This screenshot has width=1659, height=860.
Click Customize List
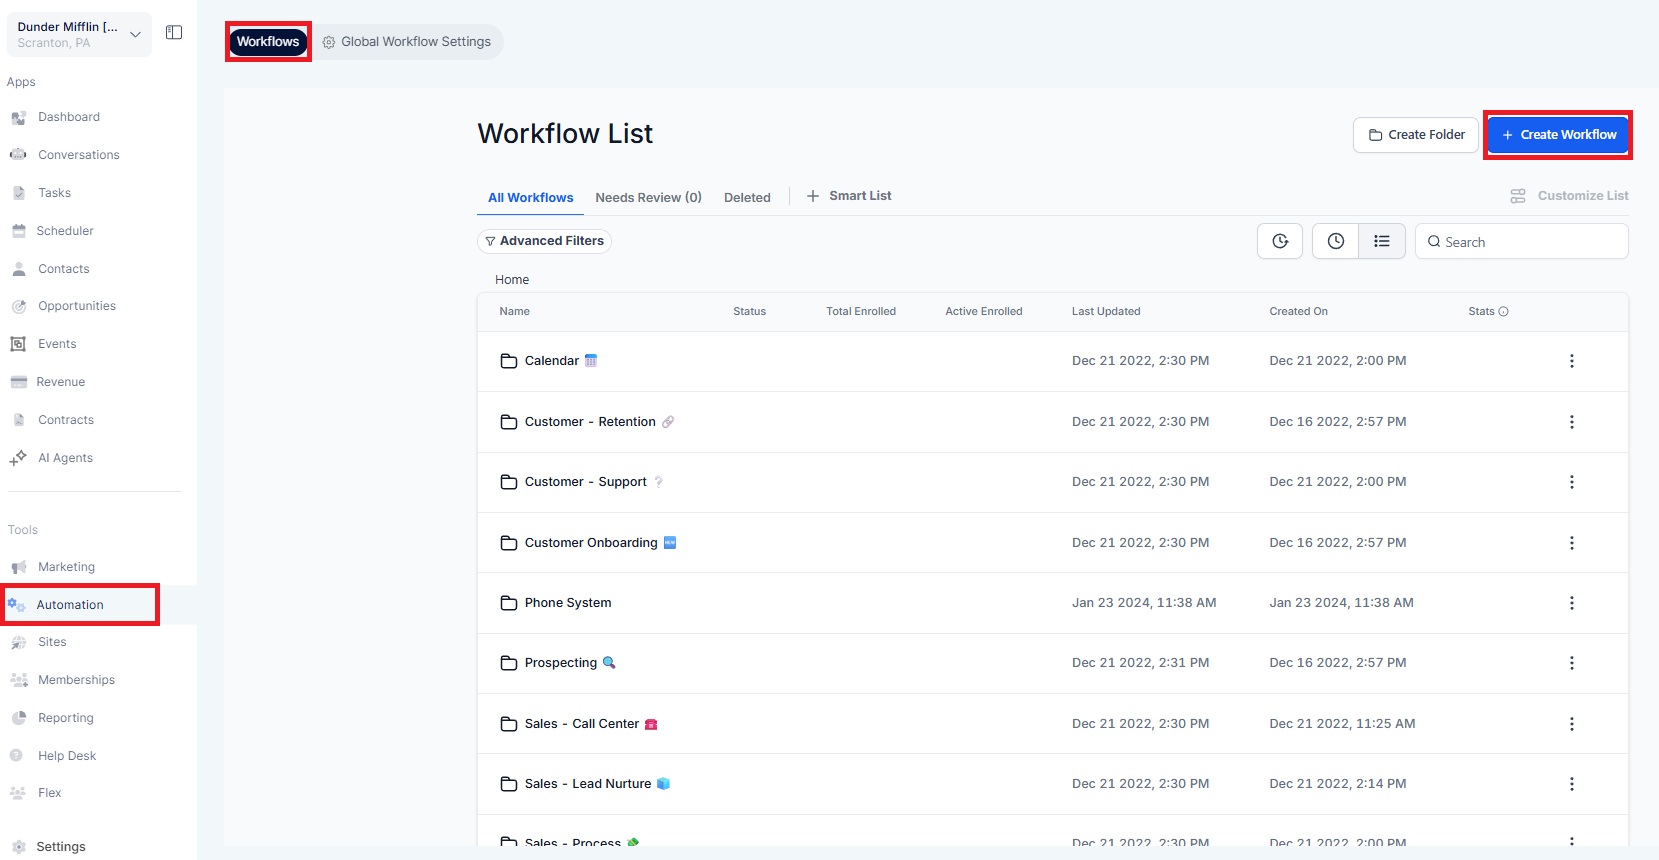click(1569, 196)
